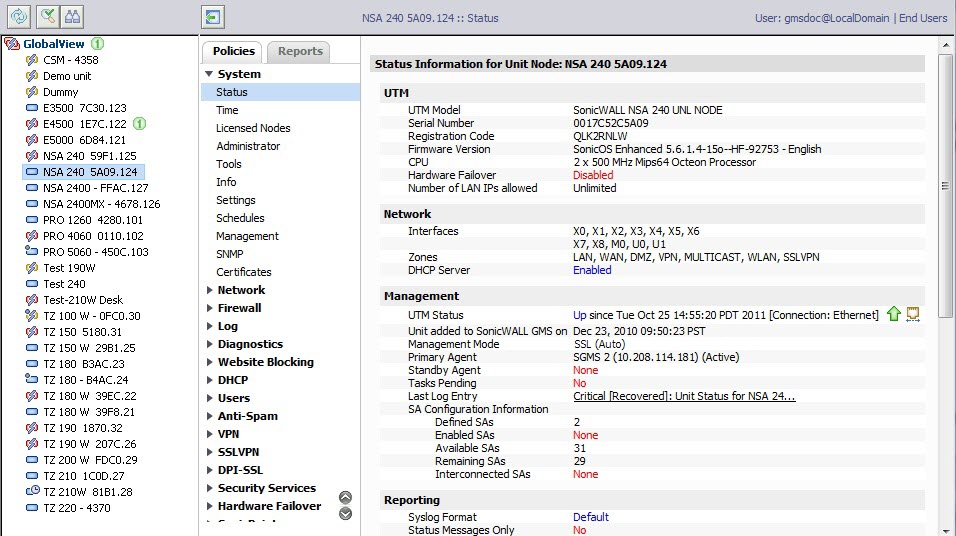
Task: Click the icon beside TZ 190 W 207C.26
Action: point(32,443)
